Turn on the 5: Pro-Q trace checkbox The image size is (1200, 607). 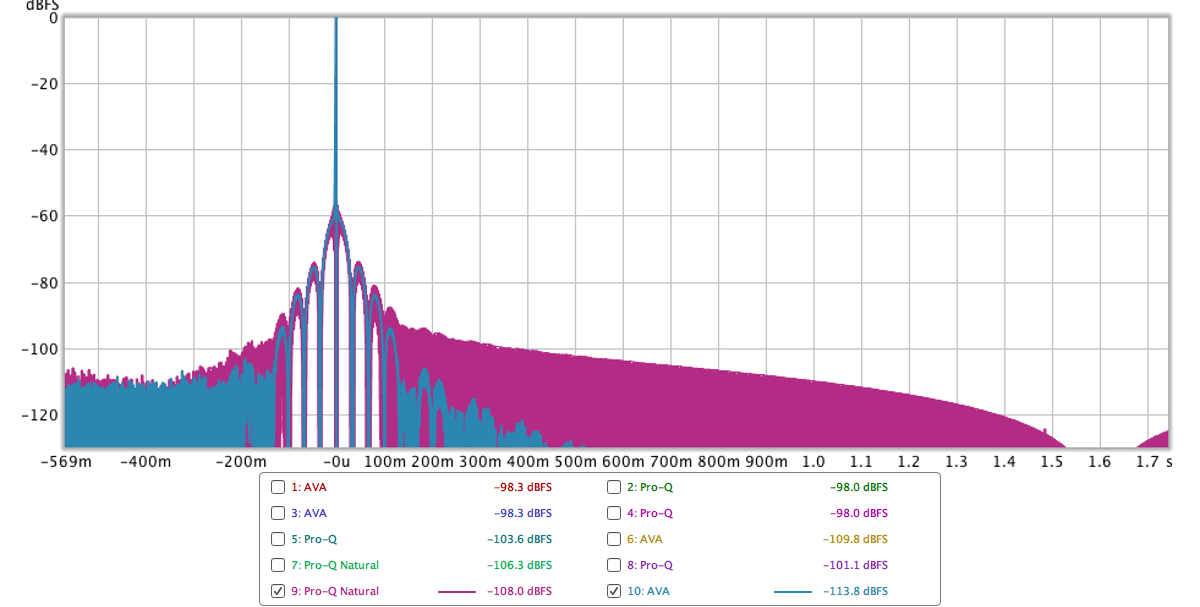click(278, 539)
